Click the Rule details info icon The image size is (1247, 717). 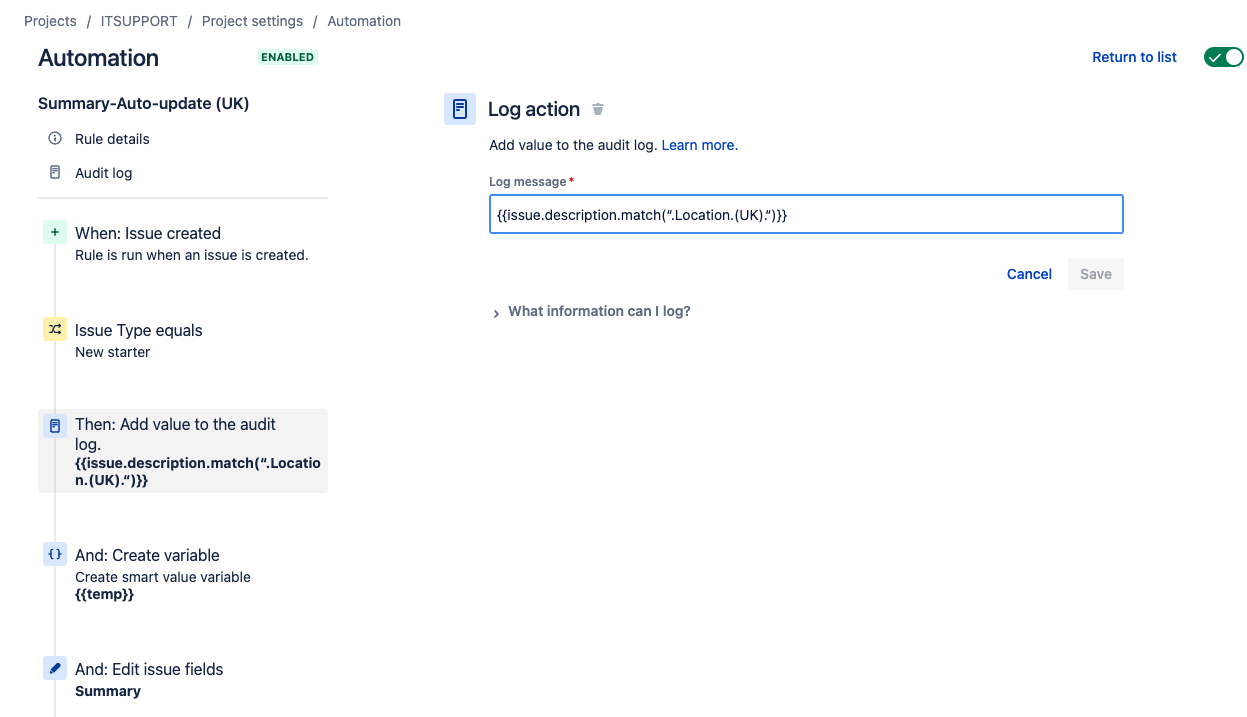[x=55, y=139]
